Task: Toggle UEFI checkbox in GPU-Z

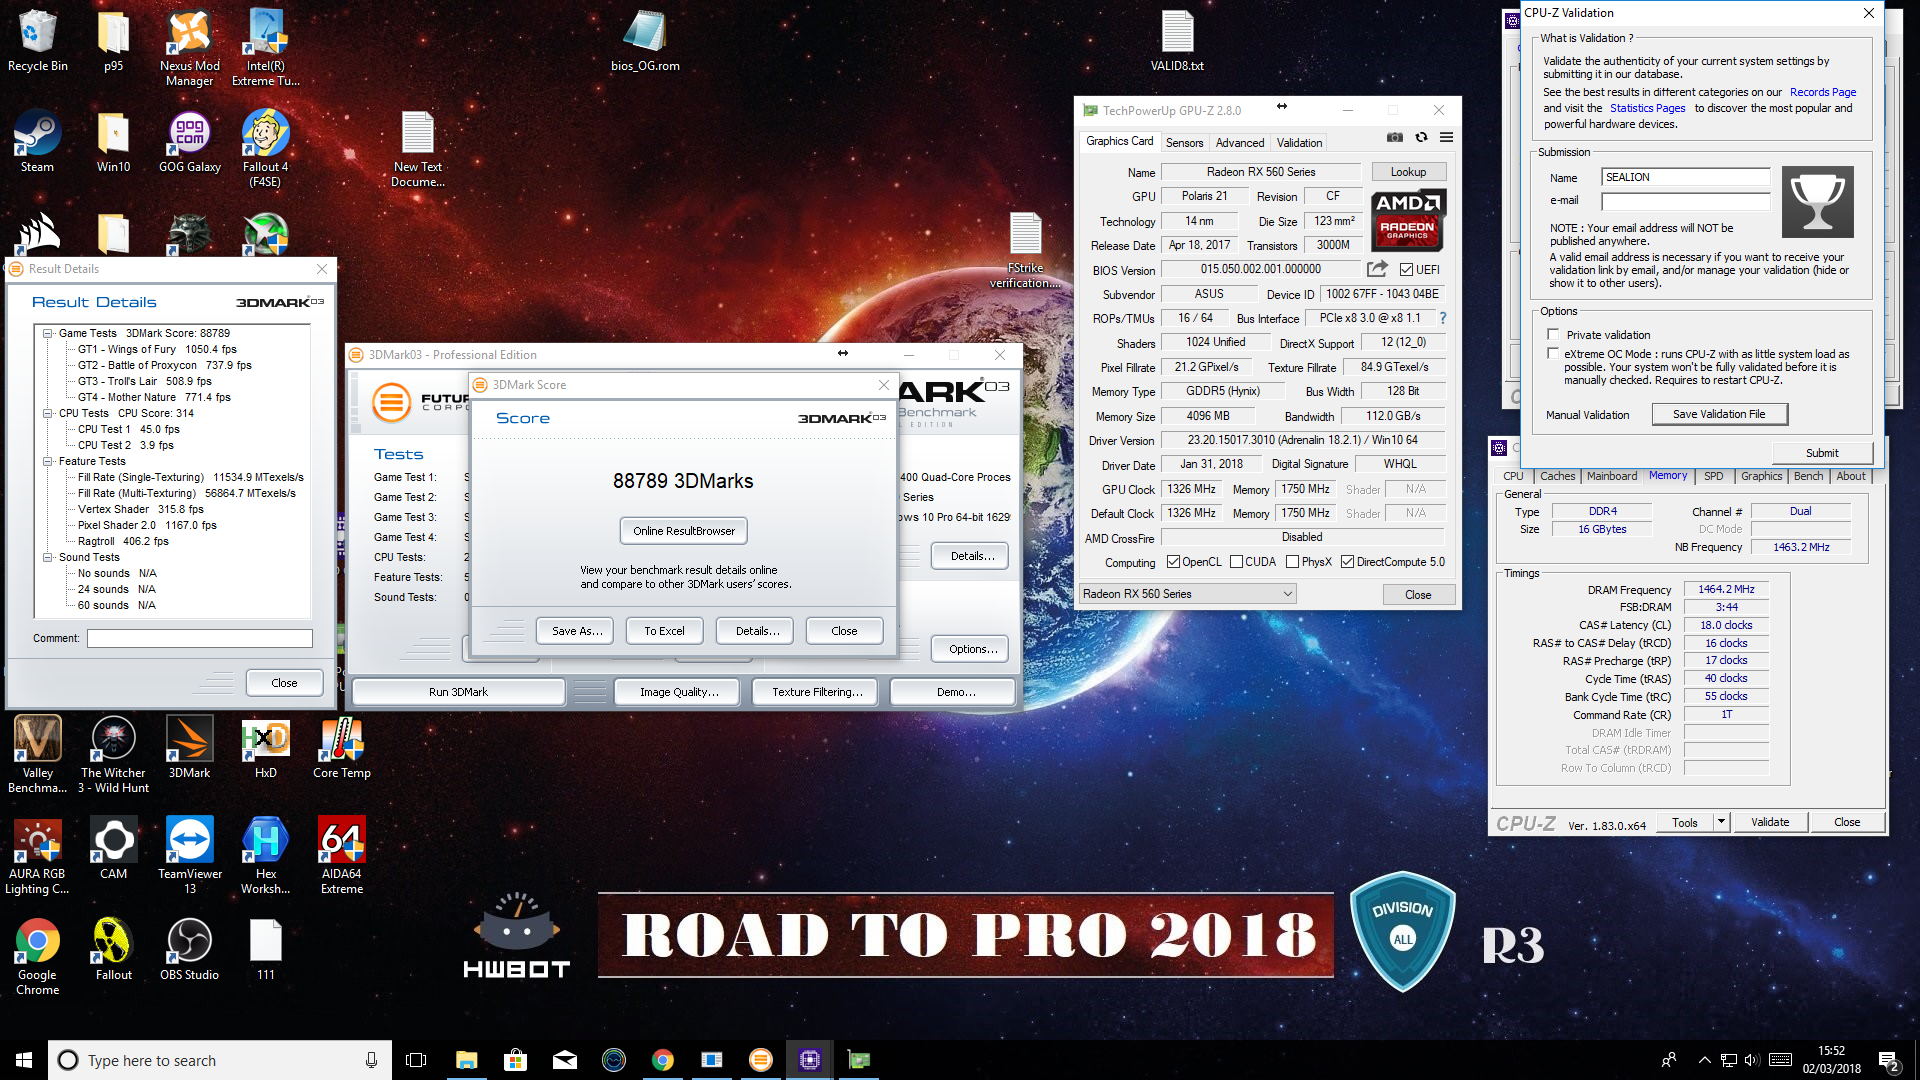Action: [x=1406, y=270]
